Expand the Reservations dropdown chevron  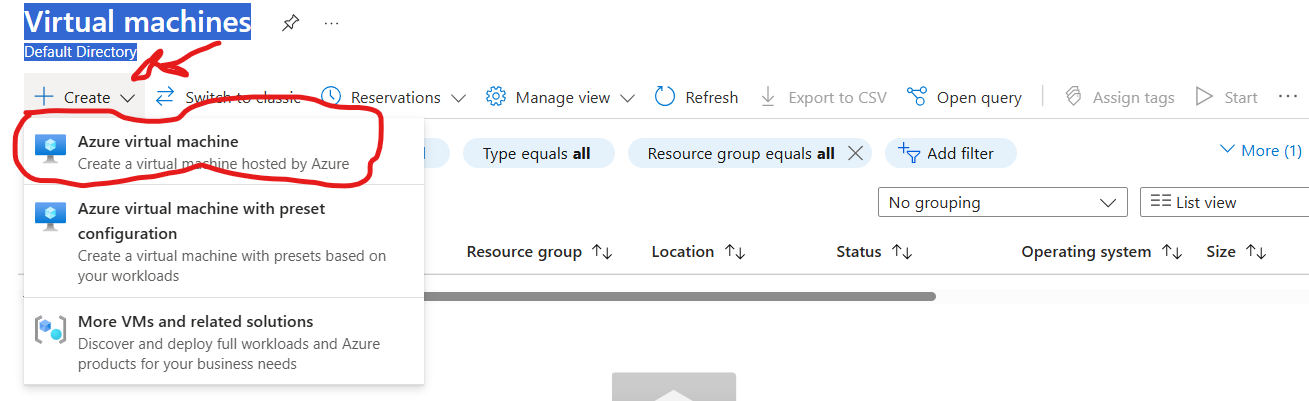click(x=458, y=98)
